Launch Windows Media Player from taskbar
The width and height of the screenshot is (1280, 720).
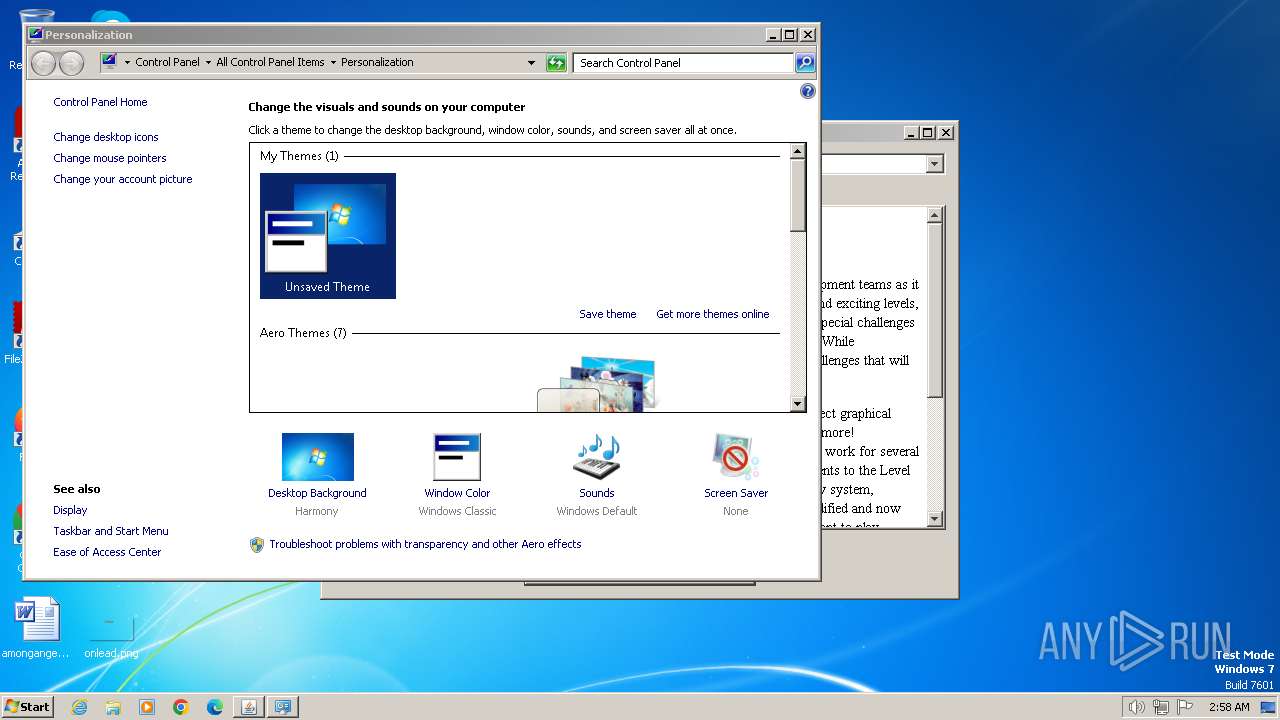[147, 707]
